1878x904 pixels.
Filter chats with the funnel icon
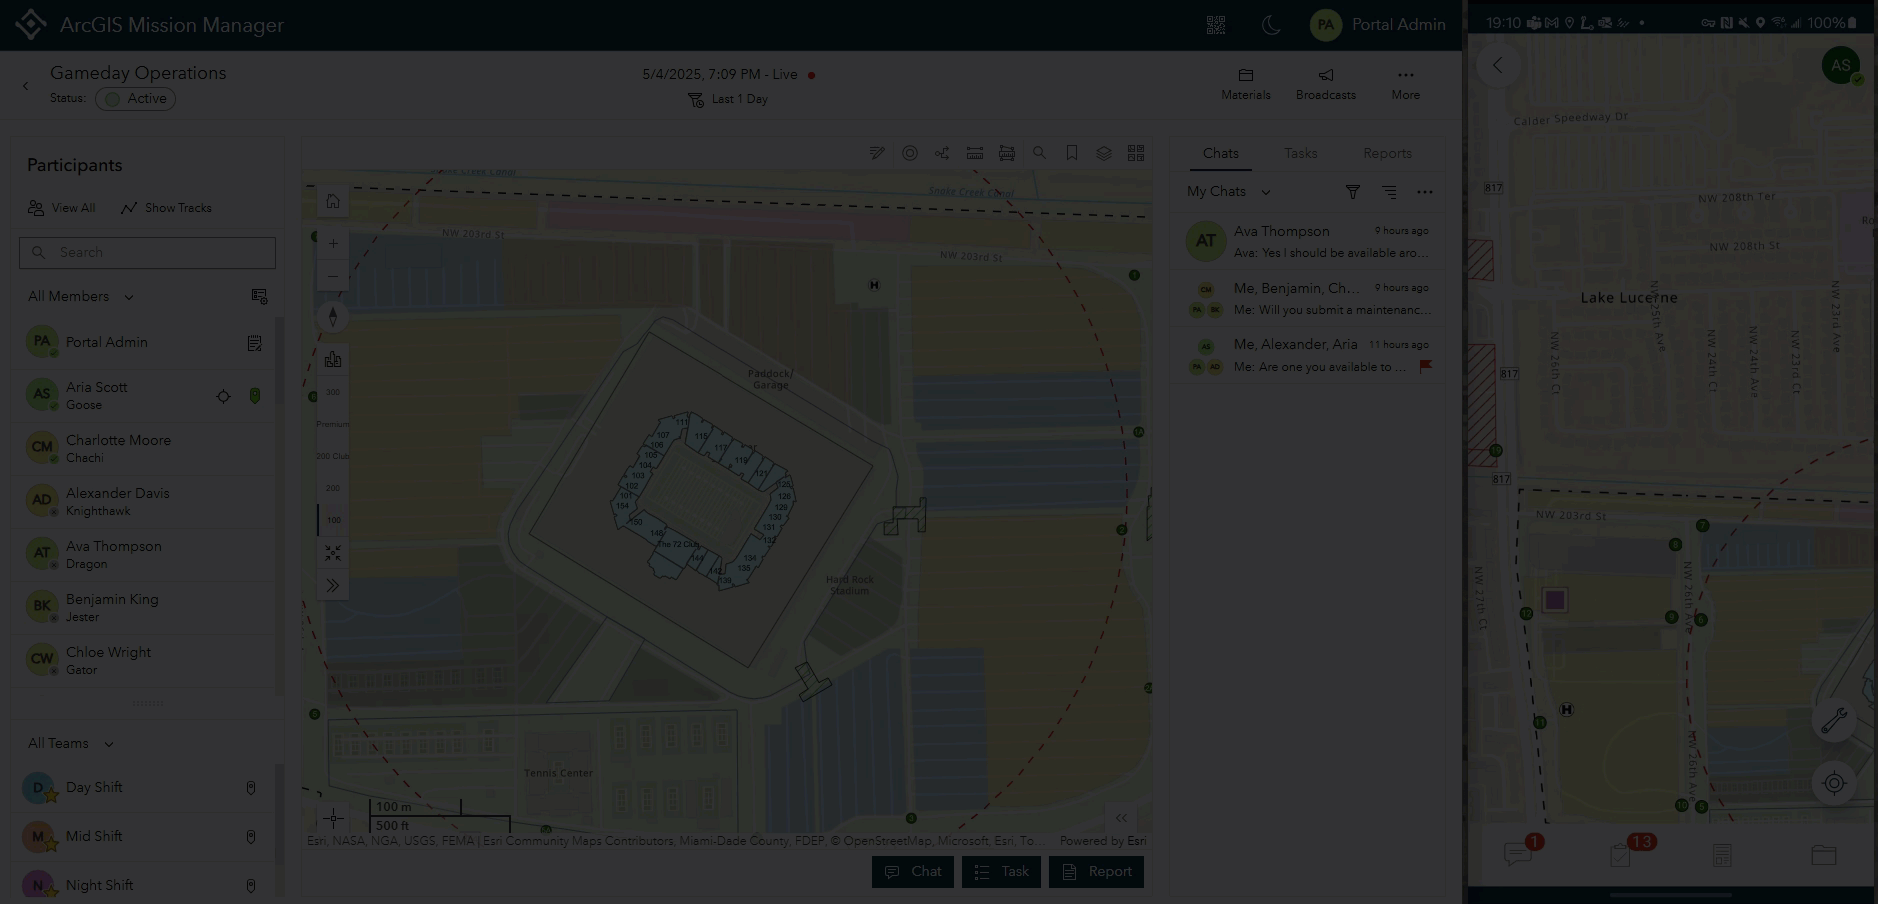(x=1353, y=192)
